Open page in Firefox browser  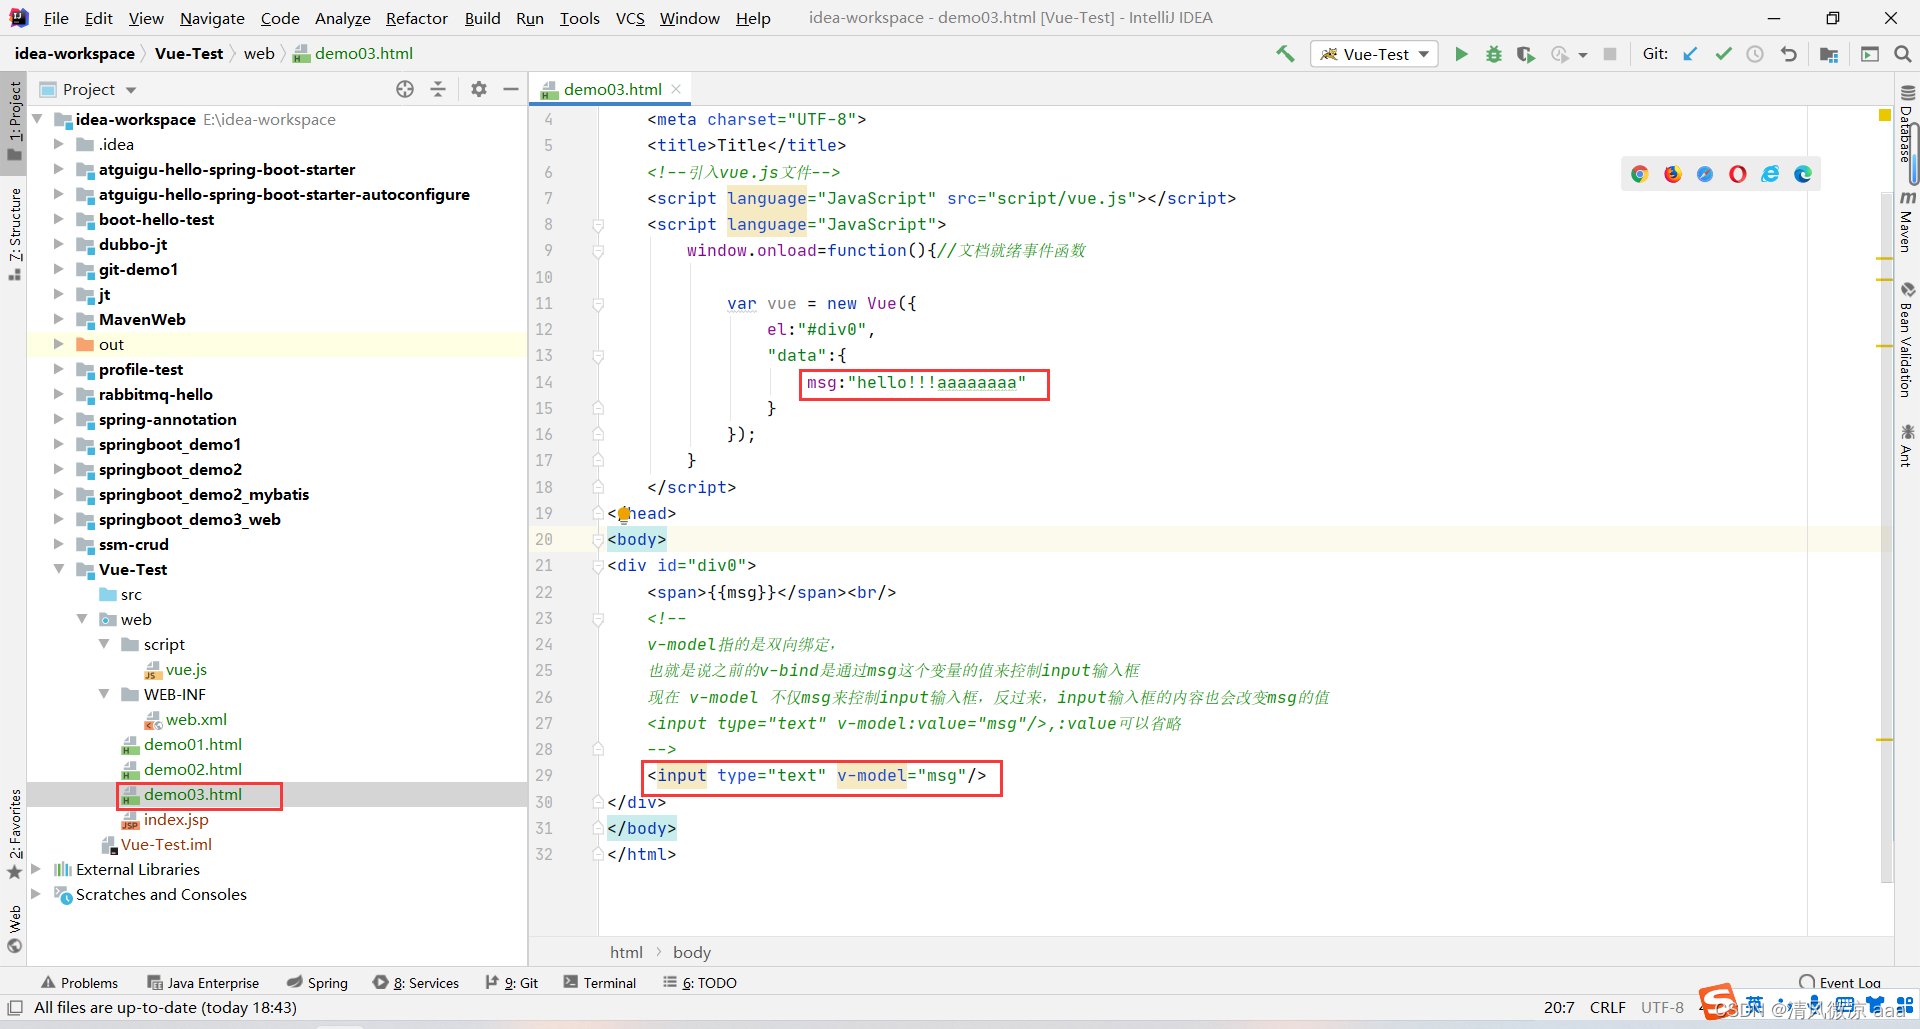pyautogui.click(x=1672, y=174)
